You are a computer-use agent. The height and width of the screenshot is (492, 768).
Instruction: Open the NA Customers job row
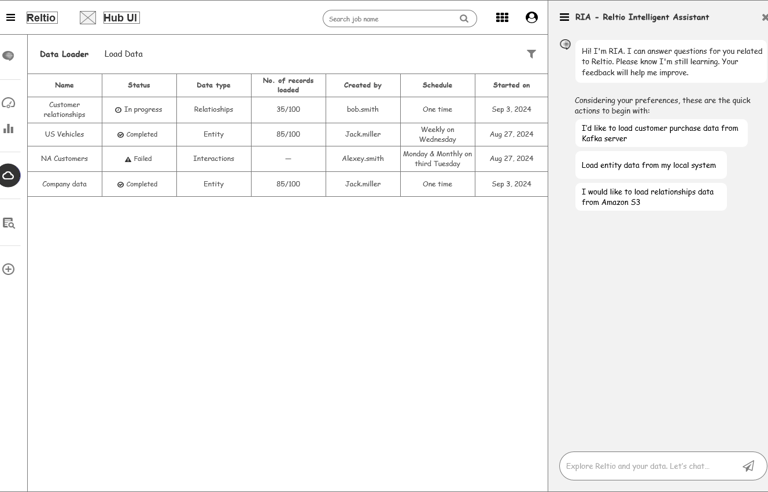(x=64, y=158)
